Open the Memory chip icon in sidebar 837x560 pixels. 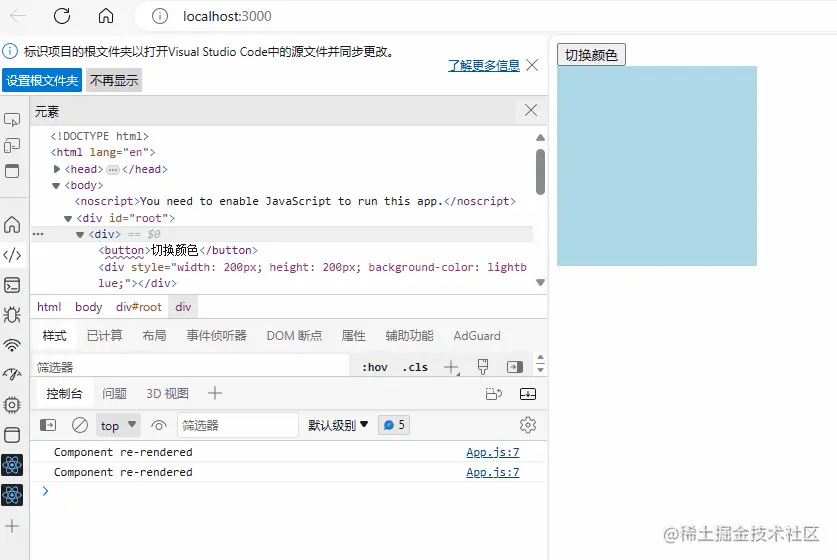(12, 405)
